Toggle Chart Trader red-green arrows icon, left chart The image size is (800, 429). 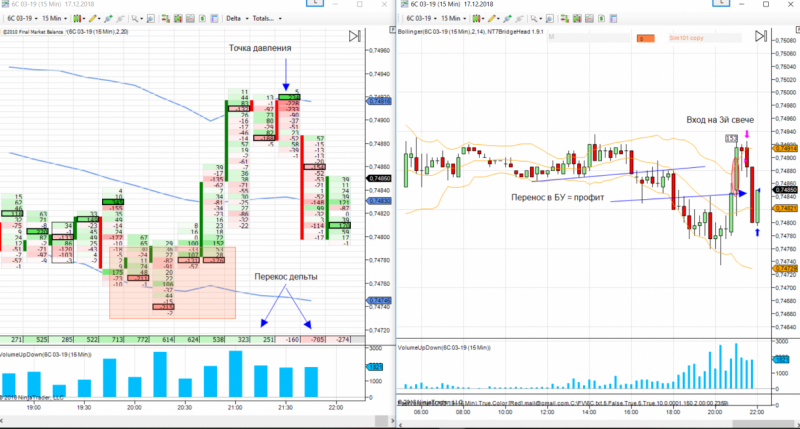166,18
